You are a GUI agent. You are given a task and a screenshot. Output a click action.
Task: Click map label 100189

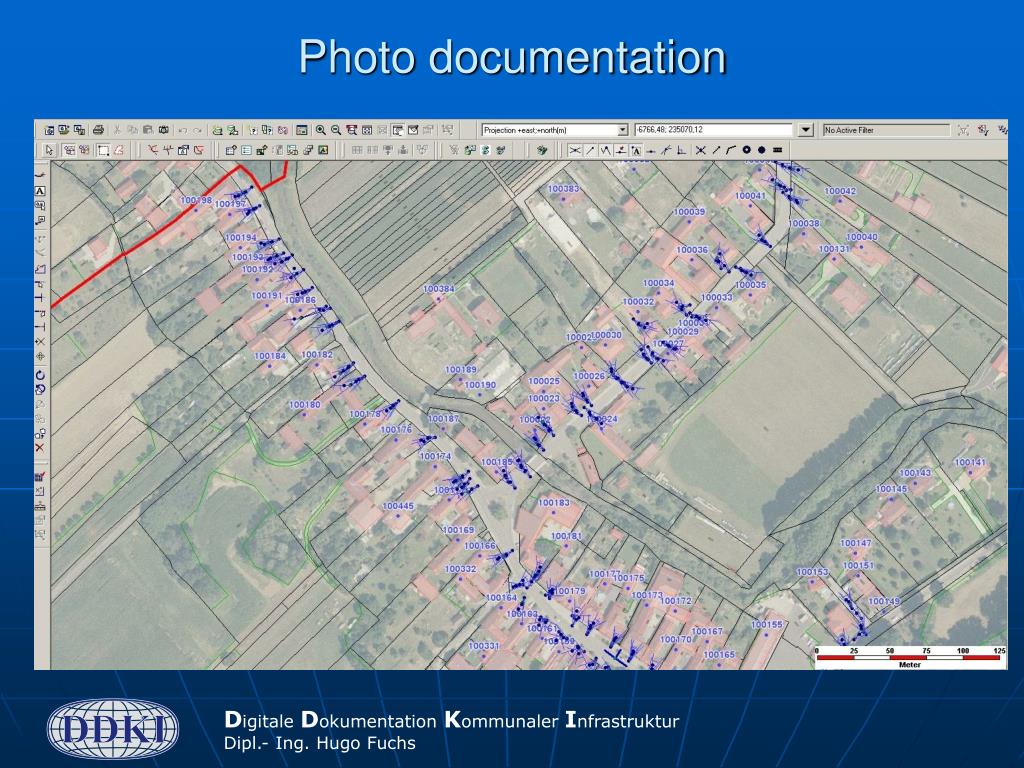[x=460, y=370]
